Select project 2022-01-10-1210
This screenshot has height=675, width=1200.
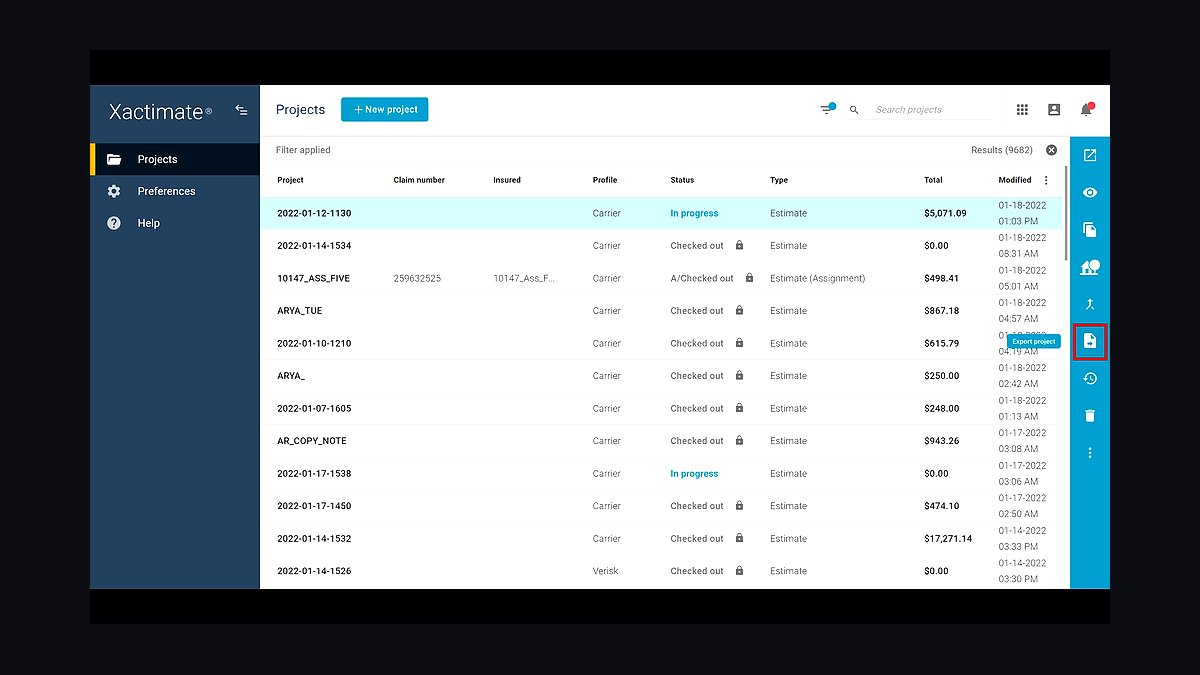(314, 343)
